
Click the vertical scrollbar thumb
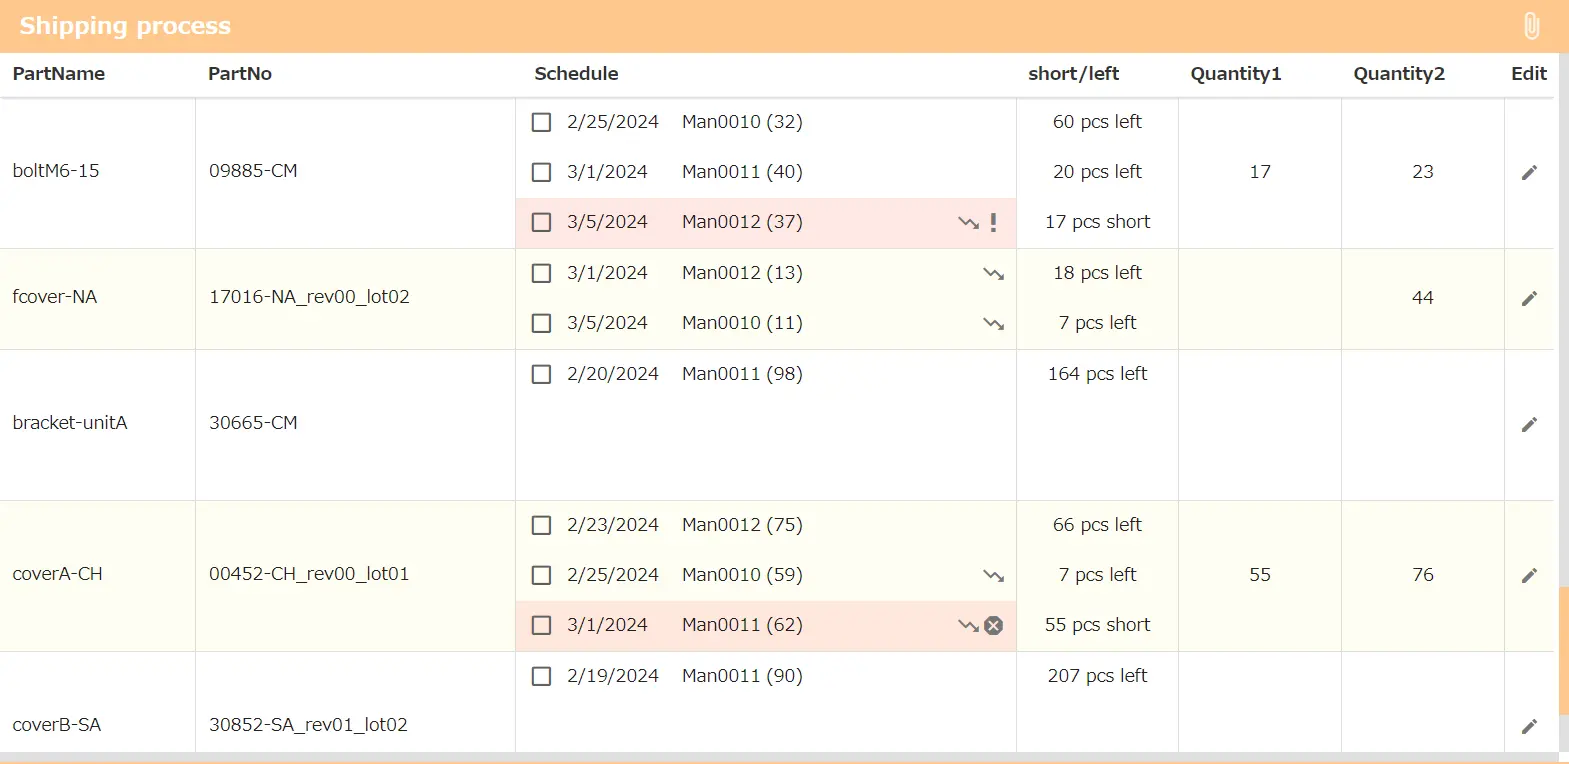(x=1563, y=650)
